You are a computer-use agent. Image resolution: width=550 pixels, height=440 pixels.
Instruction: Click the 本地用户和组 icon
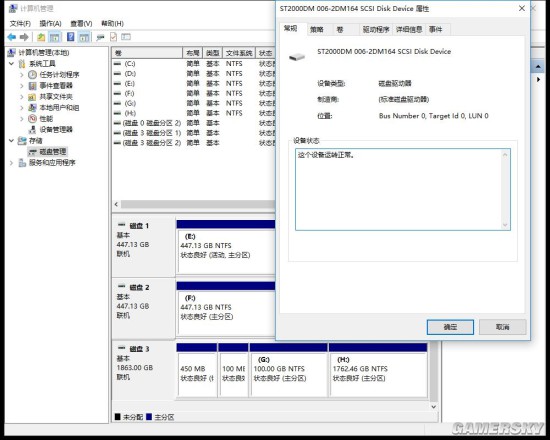point(32,107)
